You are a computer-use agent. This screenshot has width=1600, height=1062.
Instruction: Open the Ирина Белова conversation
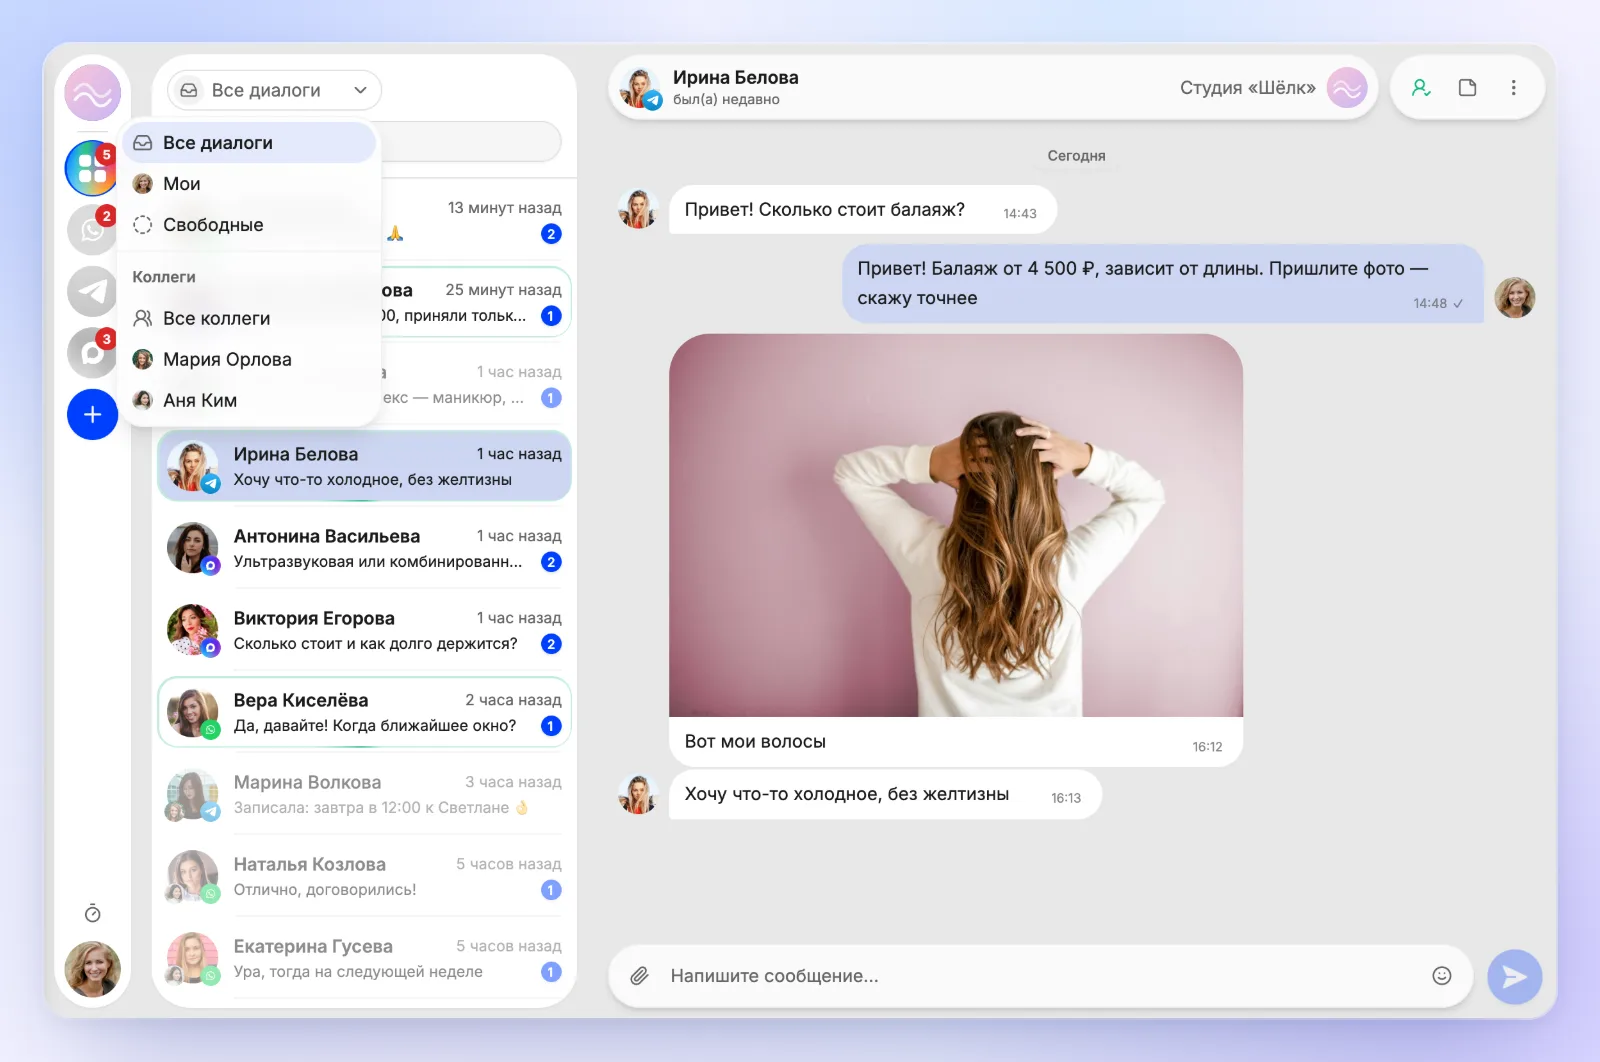(x=364, y=466)
